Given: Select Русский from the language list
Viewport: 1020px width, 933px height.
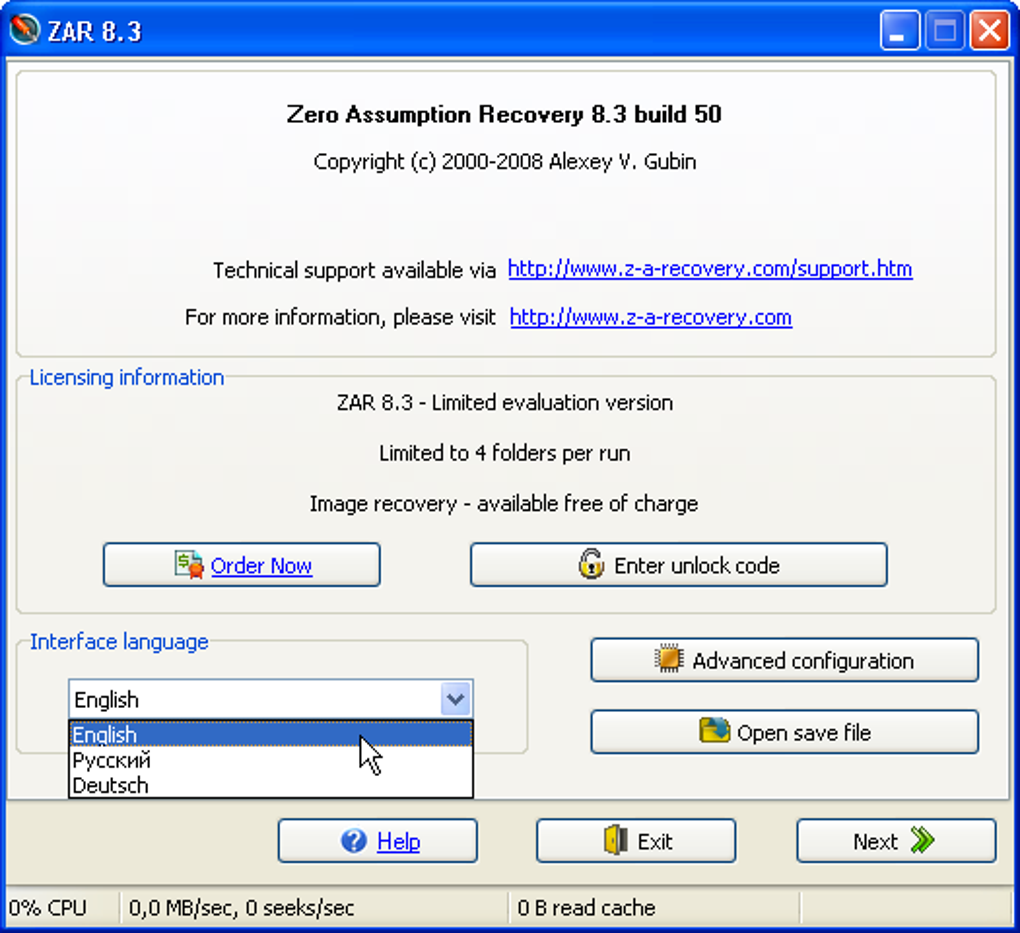Looking at the screenshot, I should pos(271,759).
